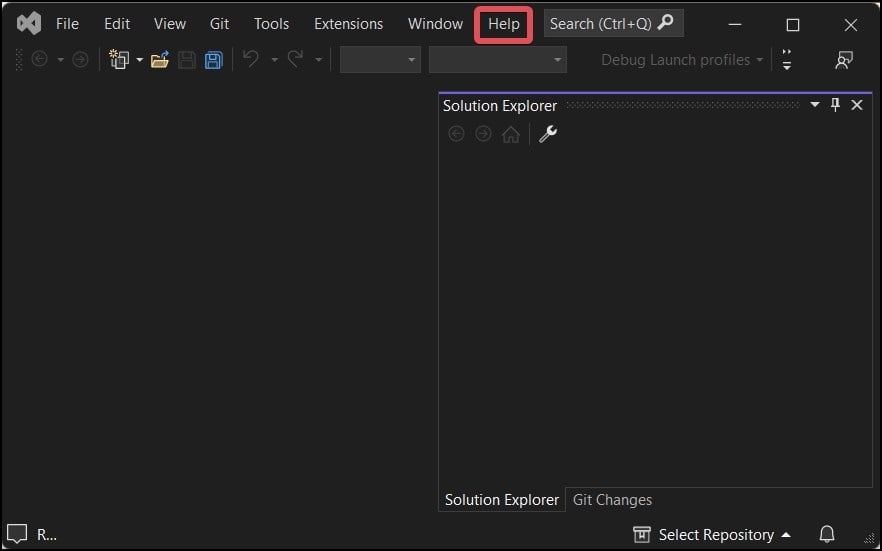Open Solution Explorer window position dropdown
The width and height of the screenshot is (882, 551).
pyautogui.click(x=814, y=105)
